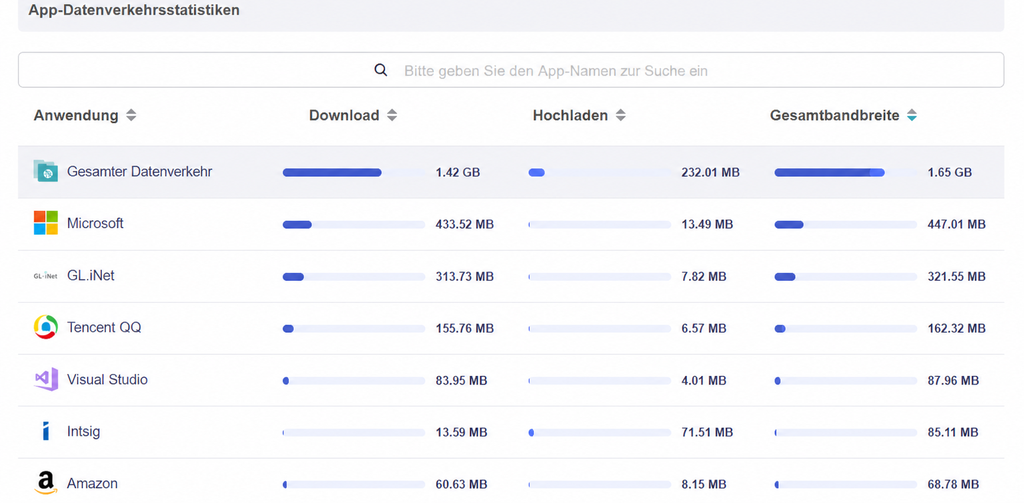Click the 162.32 MB total value
1024x503 pixels.
[x=957, y=329]
